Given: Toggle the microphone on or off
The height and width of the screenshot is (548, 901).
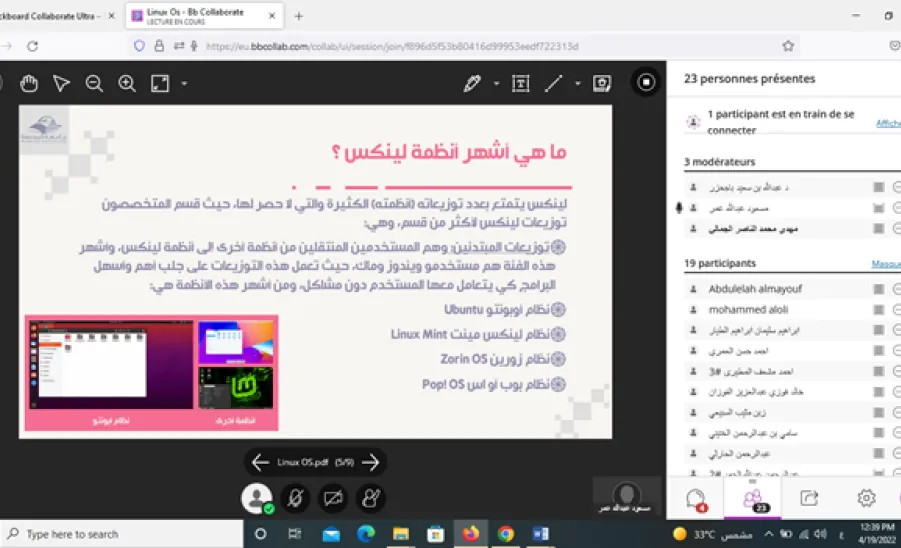Looking at the screenshot, I should tap(295, 498).
